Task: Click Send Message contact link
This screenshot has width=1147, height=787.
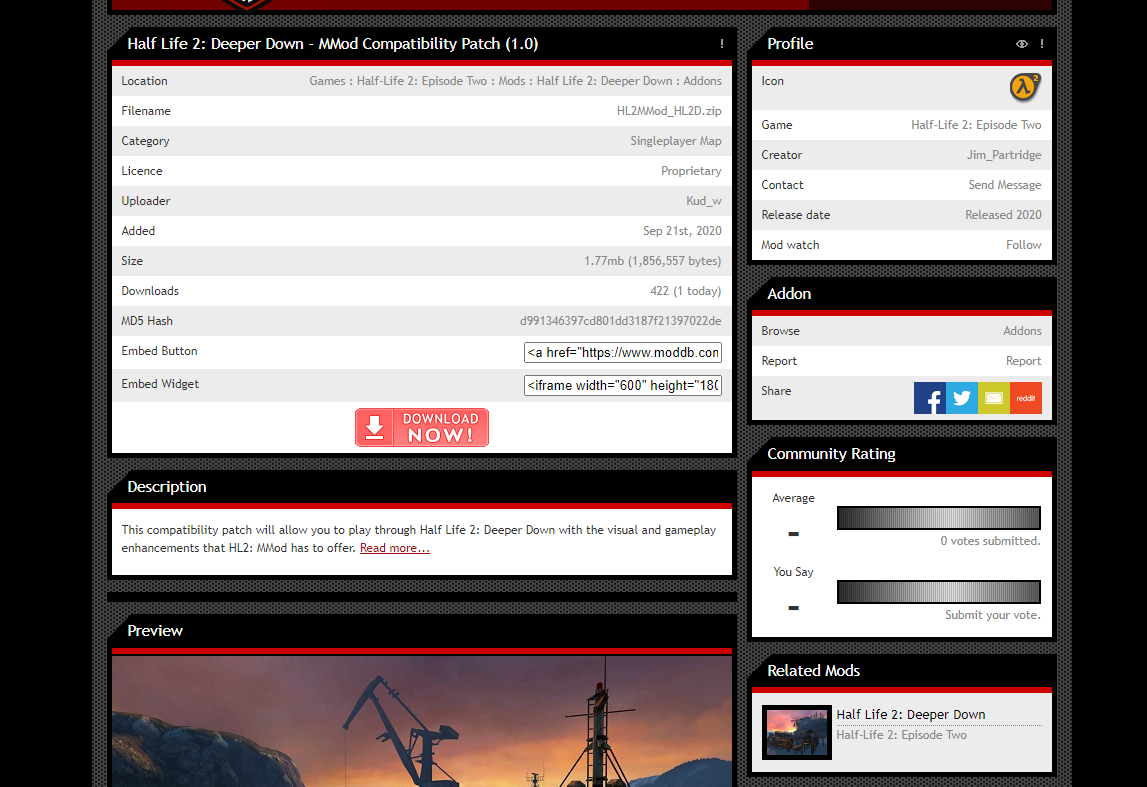Action: [x=1005, y=185]
